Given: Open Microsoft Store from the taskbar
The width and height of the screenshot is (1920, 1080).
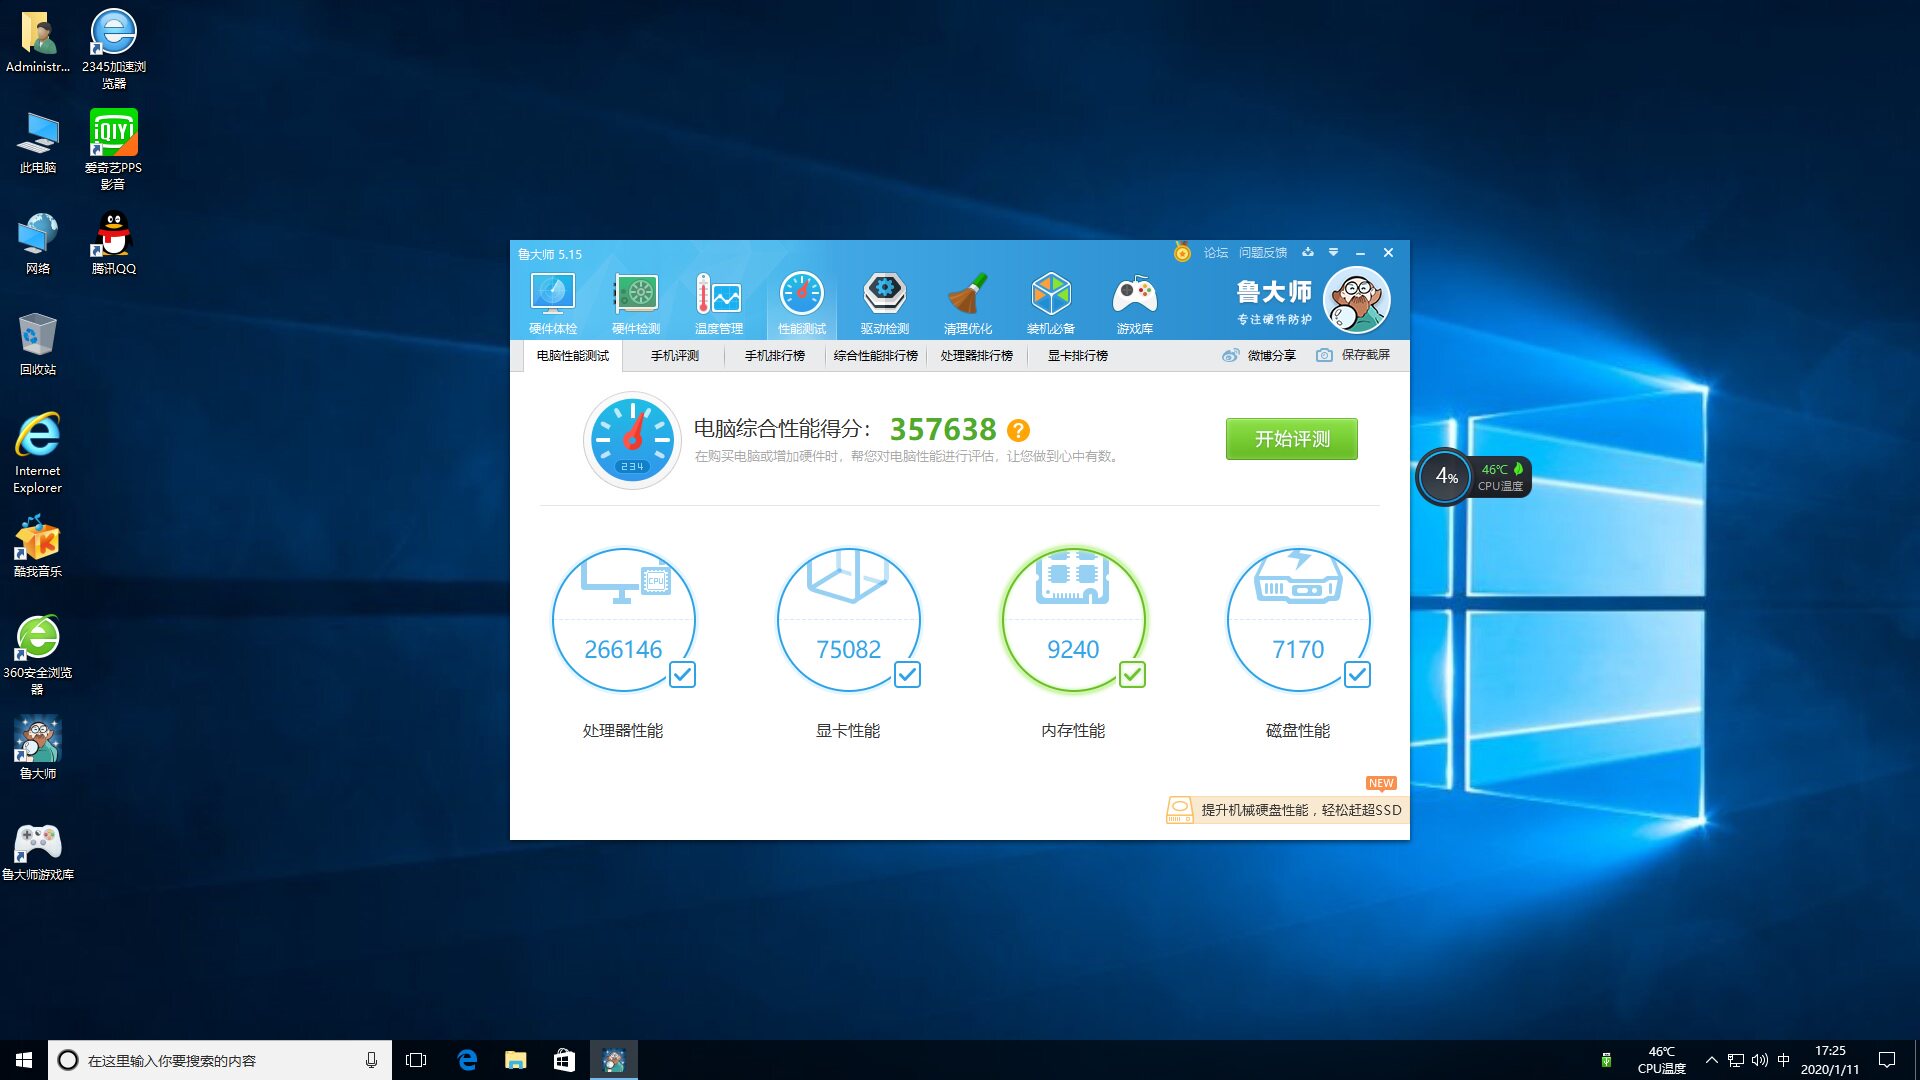Looking at the screenshot, I should click(564, 1060).
